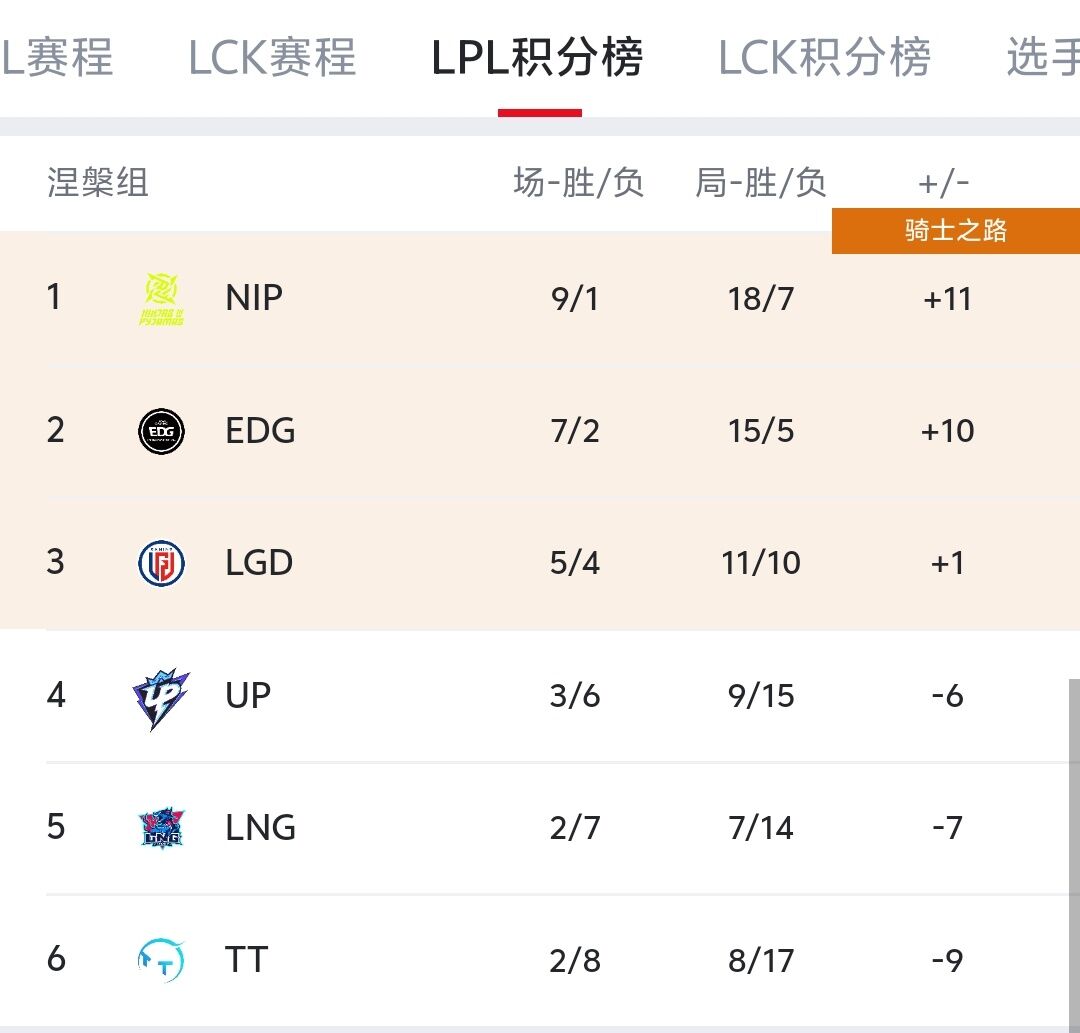The height and width of the screenshot is (1033, 1080).
Task: Open the partially visible 选手 tab
Action: click(1042, 58)
